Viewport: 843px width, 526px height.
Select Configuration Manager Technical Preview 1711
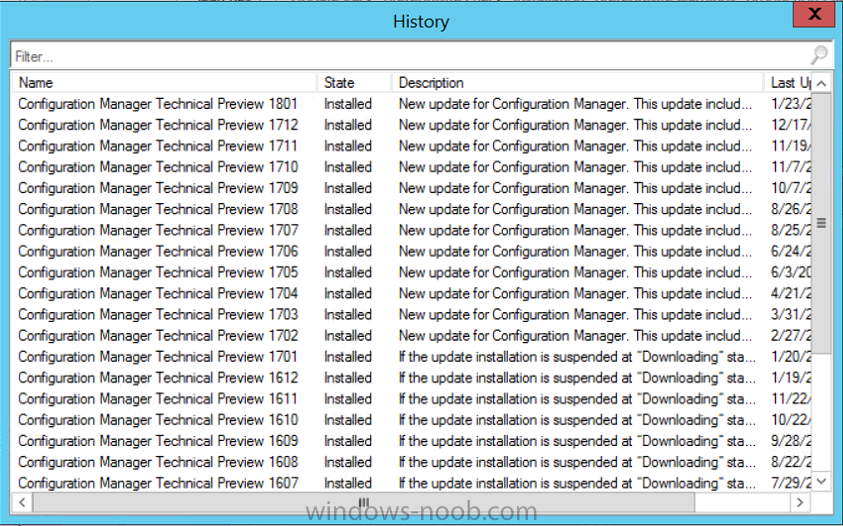click(x=158, y=146)
